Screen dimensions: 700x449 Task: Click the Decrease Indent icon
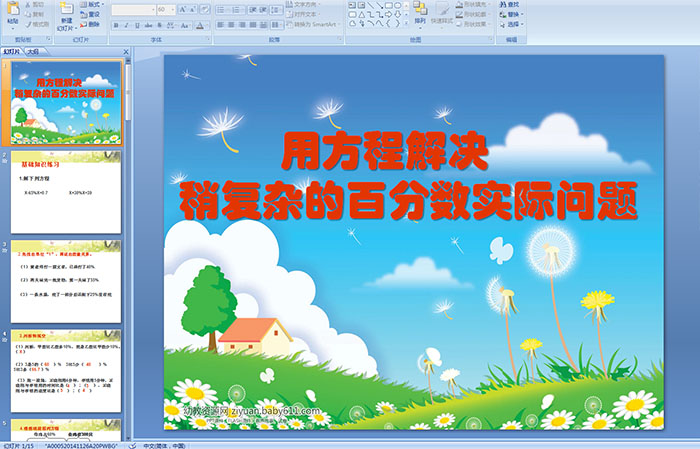tap(253, 9)
